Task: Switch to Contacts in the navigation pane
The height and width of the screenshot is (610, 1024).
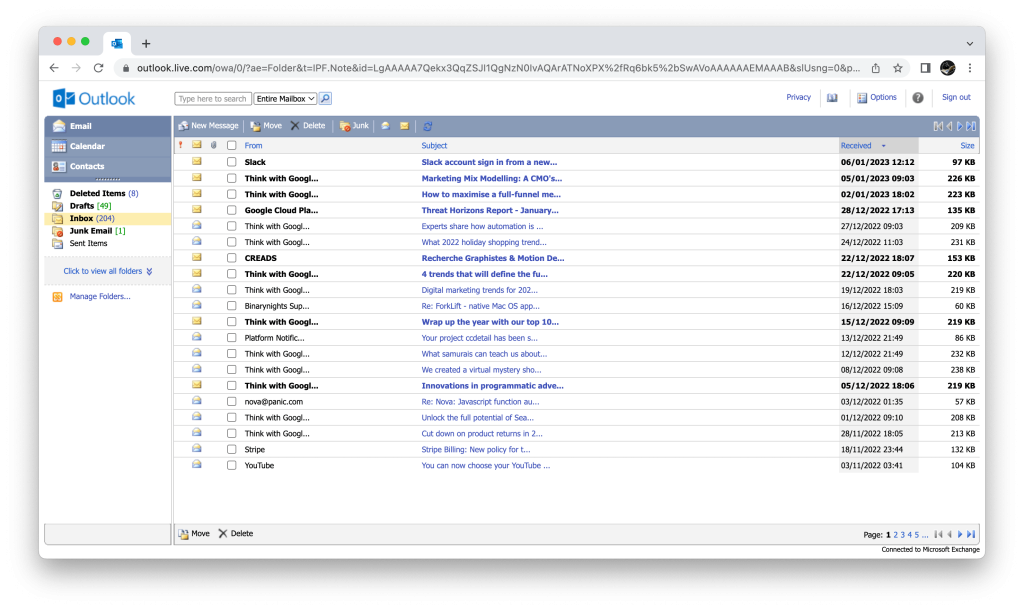Action: click(x=87, y=166)
